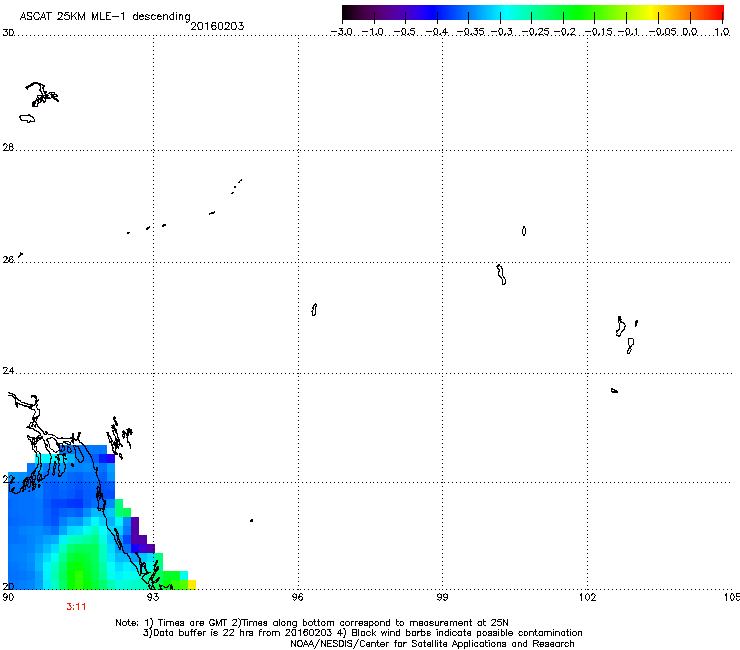Click the 'ASCAT 25KM MLE-1 descending' title
The height and width of the screenshot is (650, 740).
tap(105, 16)
